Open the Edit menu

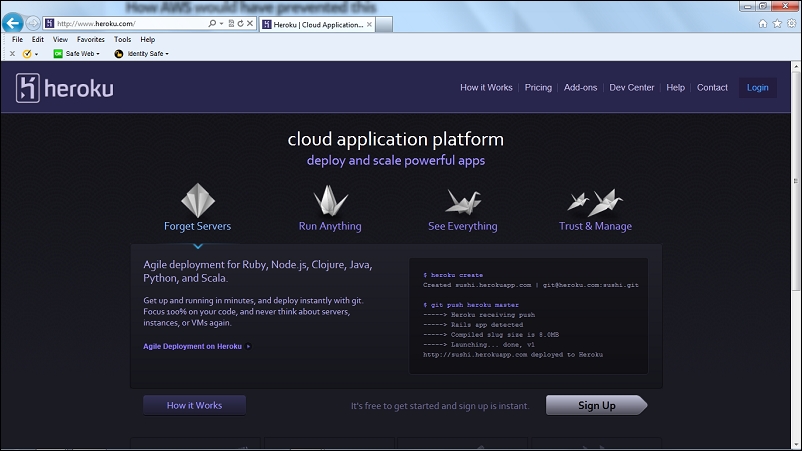38,39
